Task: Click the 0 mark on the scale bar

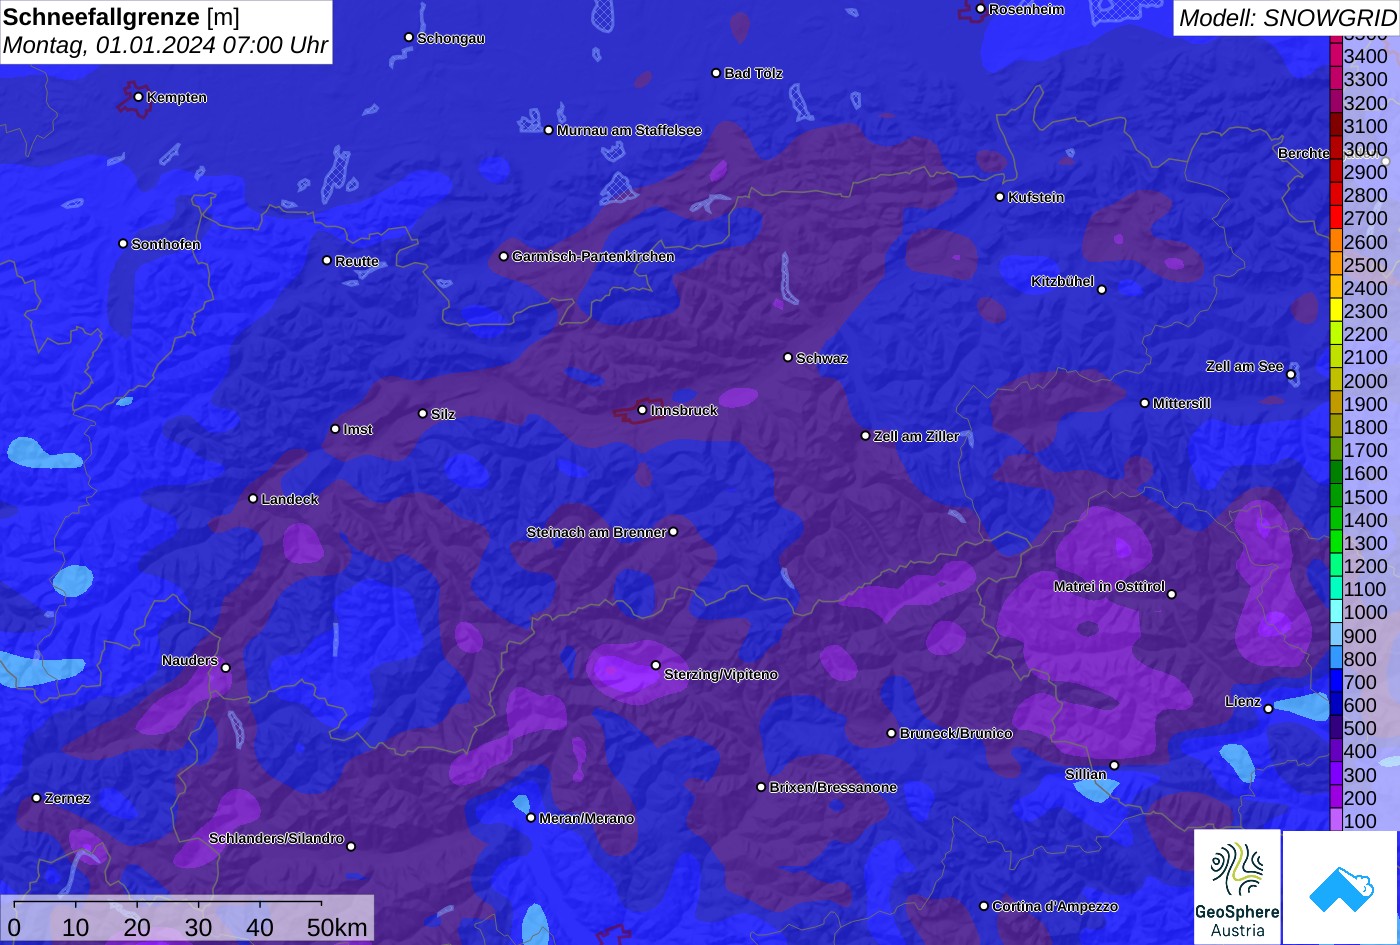Action: [x=14, y=927]
